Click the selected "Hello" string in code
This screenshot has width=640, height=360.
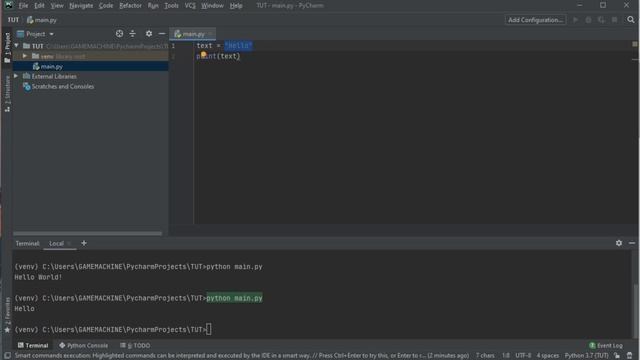pyautogui.click(x=238, y=45)
